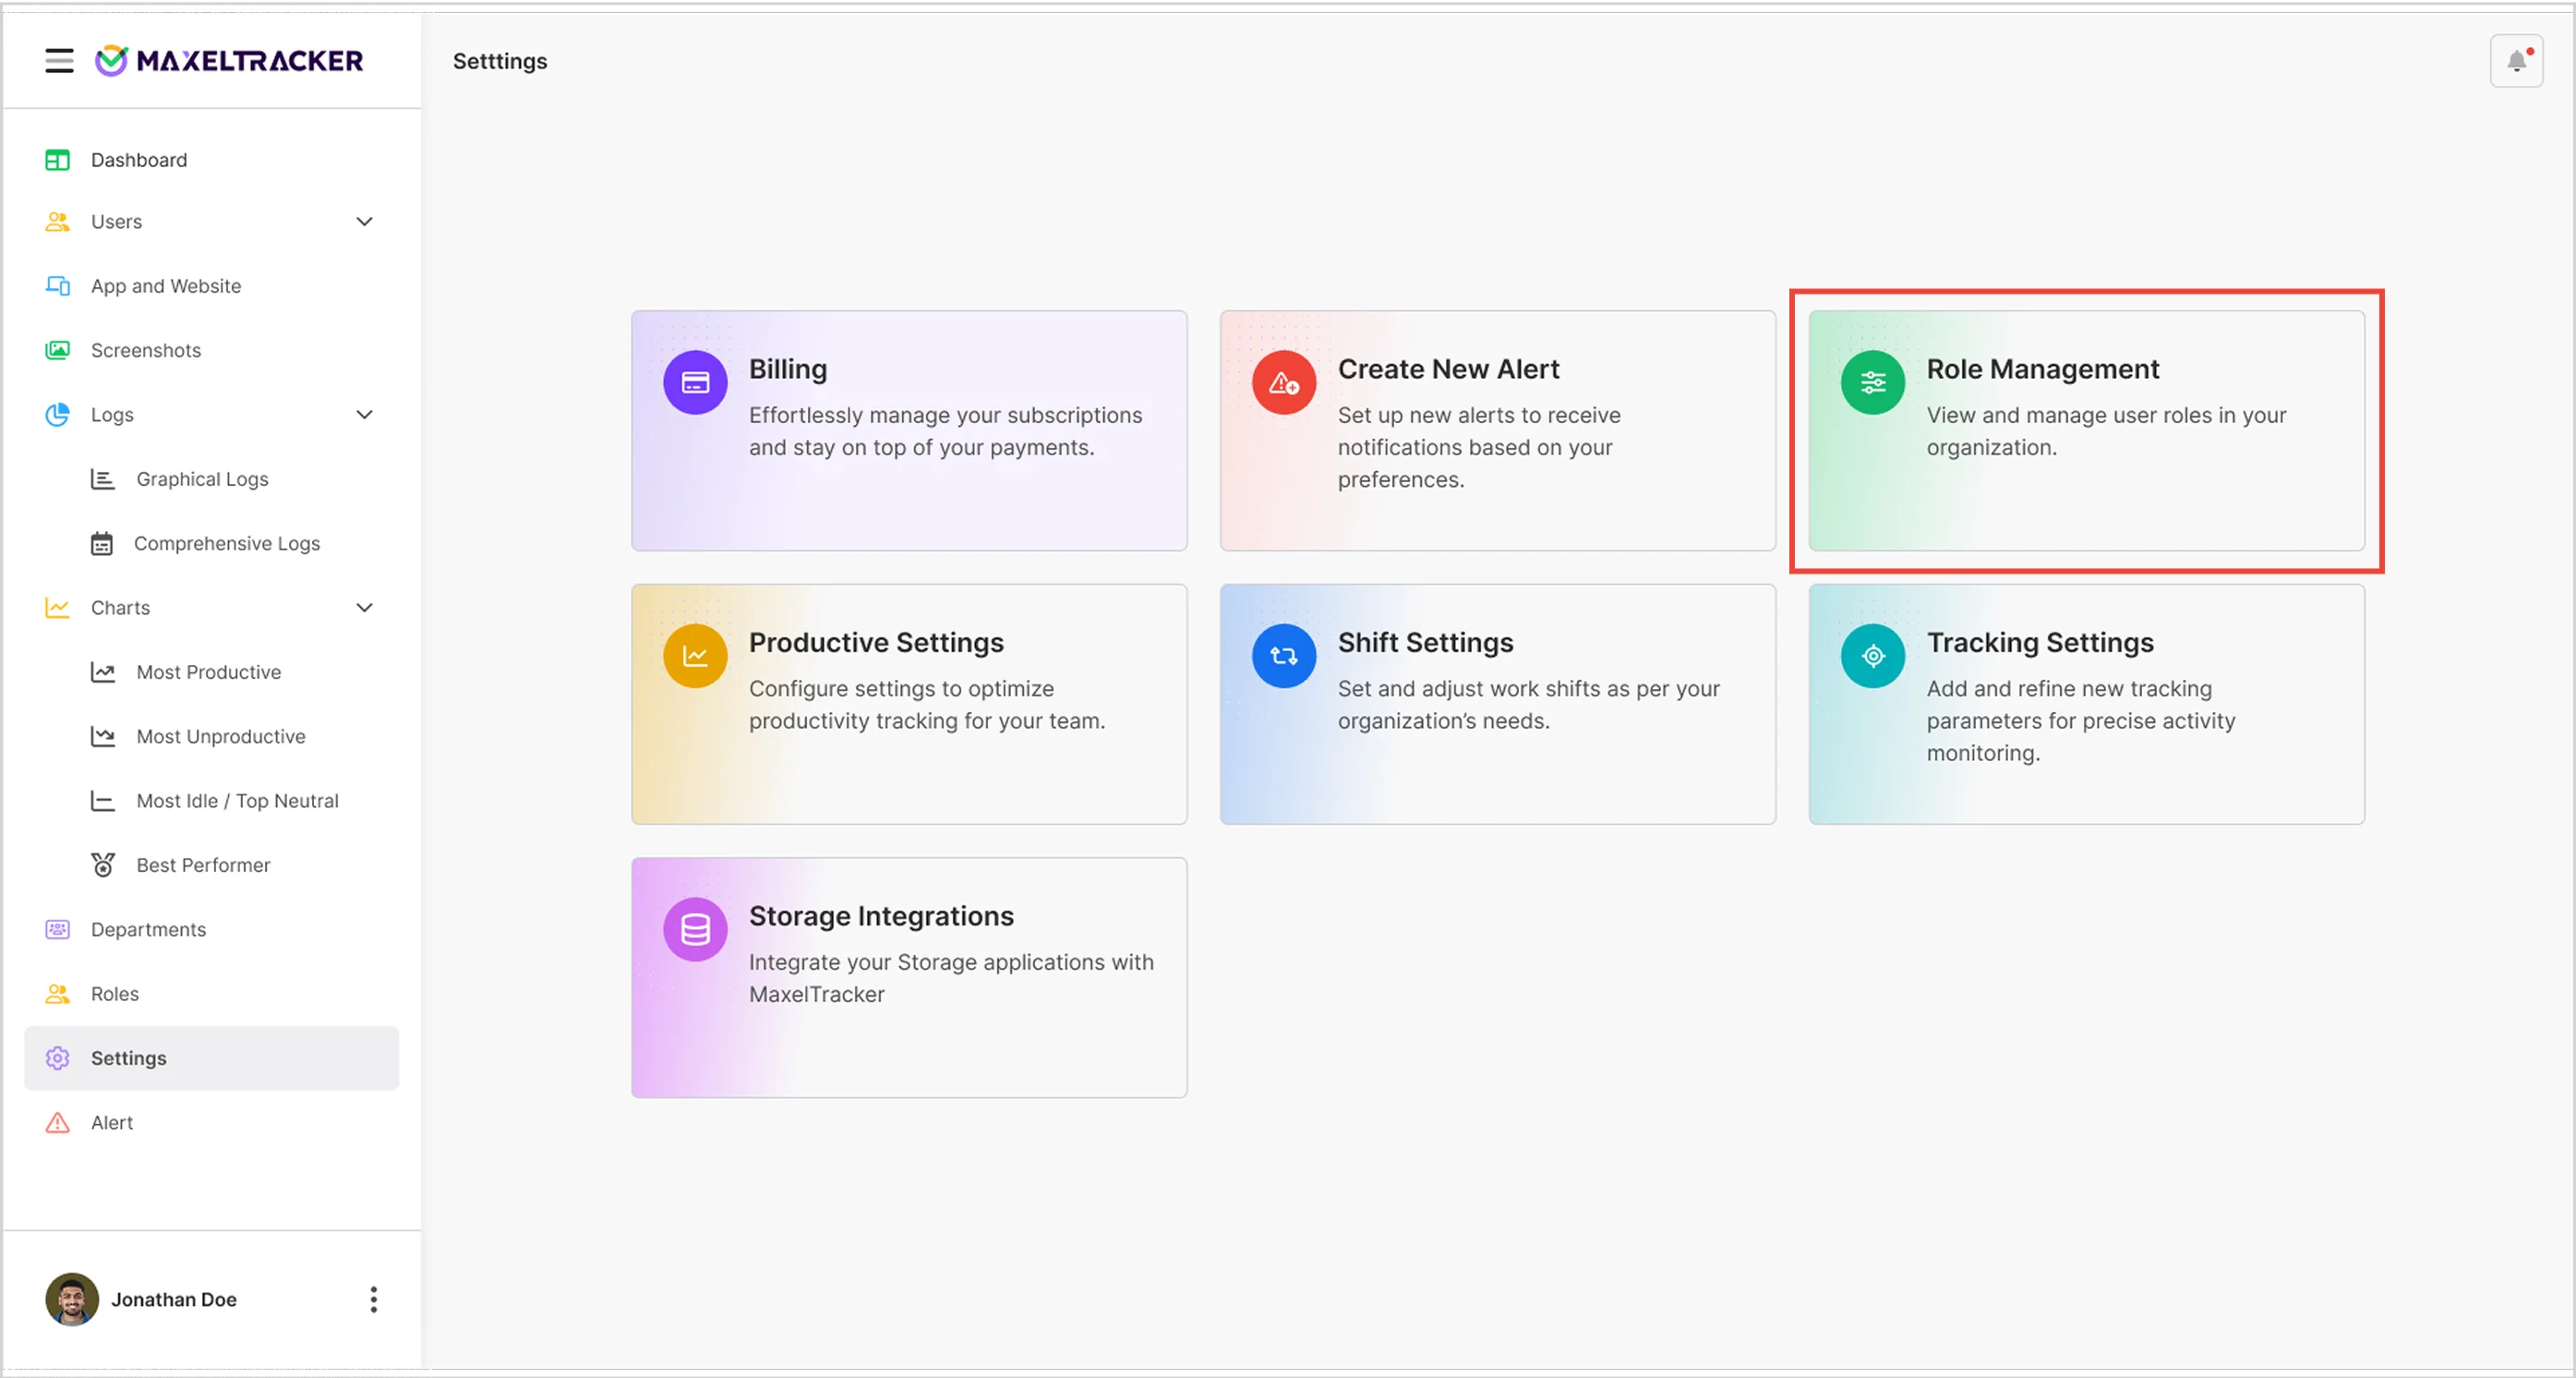Click the Setttings page heading

500,61
